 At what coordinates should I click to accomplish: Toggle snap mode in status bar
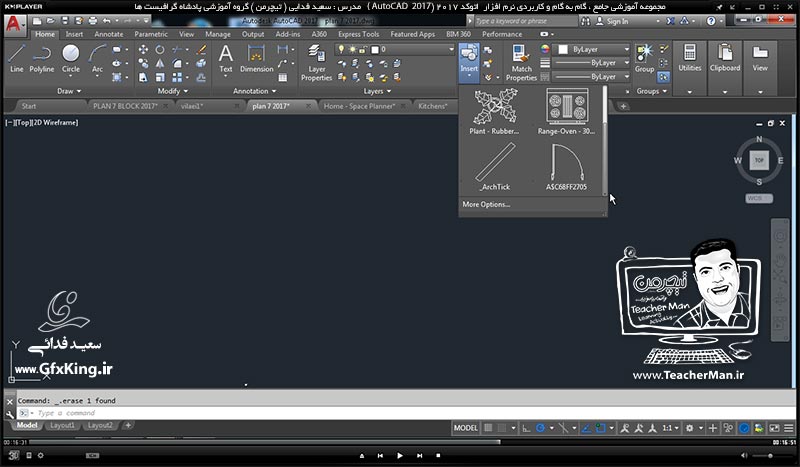point(503,428)
